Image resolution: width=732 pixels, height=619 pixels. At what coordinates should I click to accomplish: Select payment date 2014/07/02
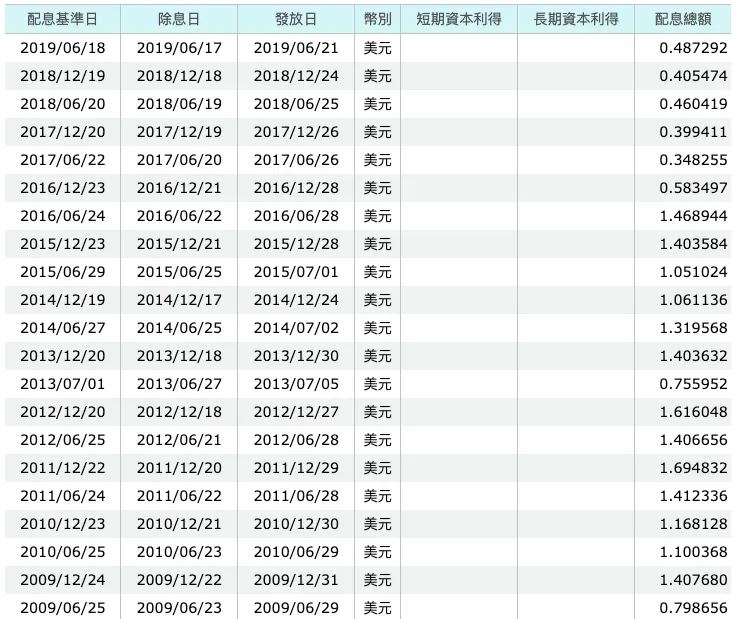point(296,328)
